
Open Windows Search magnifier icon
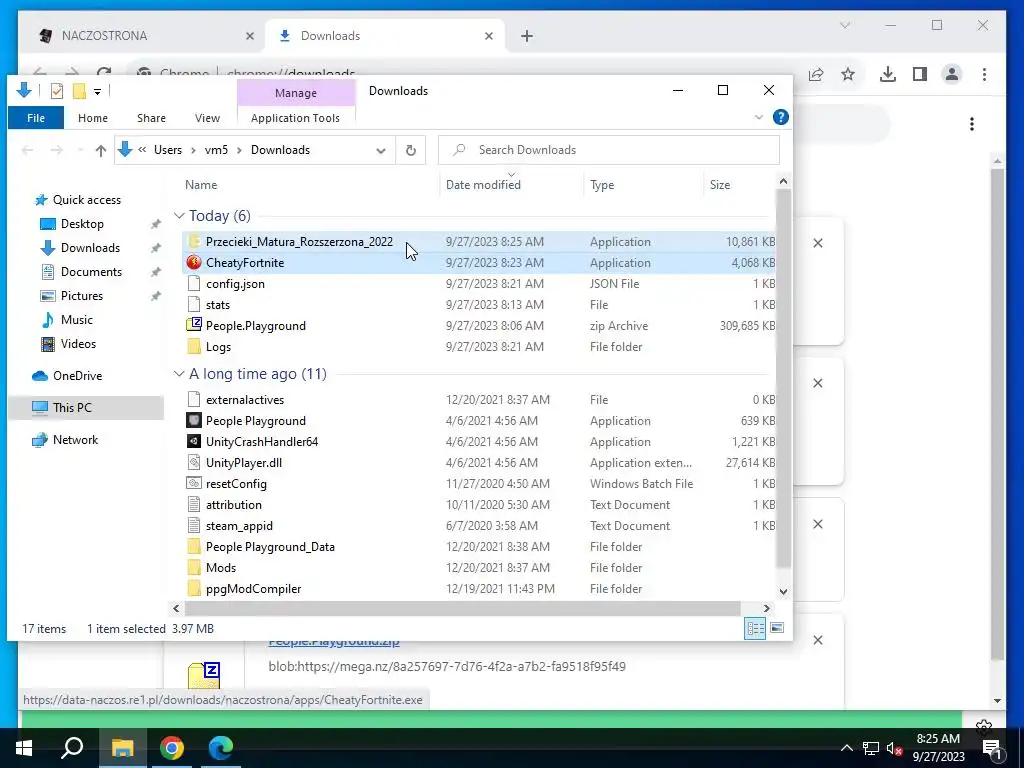[72, 748]
